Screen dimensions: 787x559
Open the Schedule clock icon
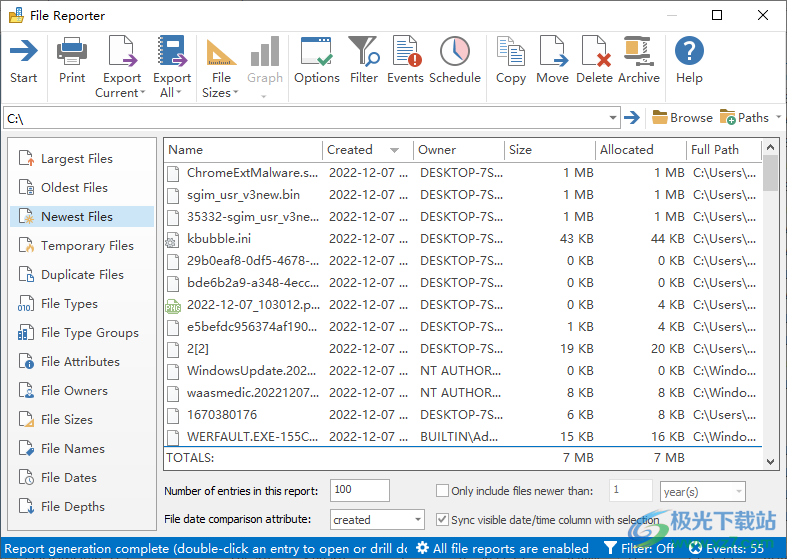point(455,51)
